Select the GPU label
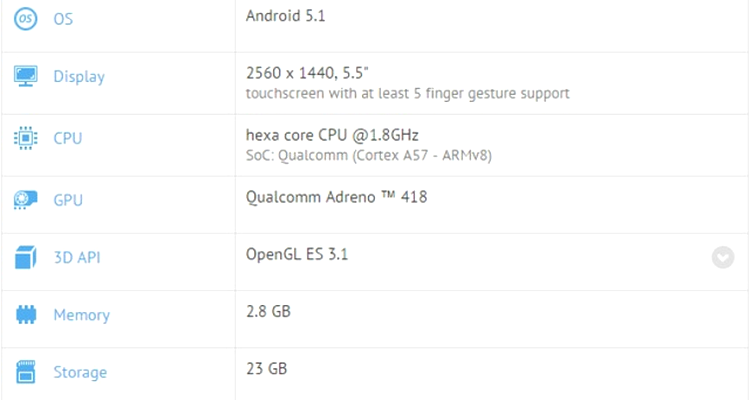The image size is (750, 400). (x=68, y=200)
